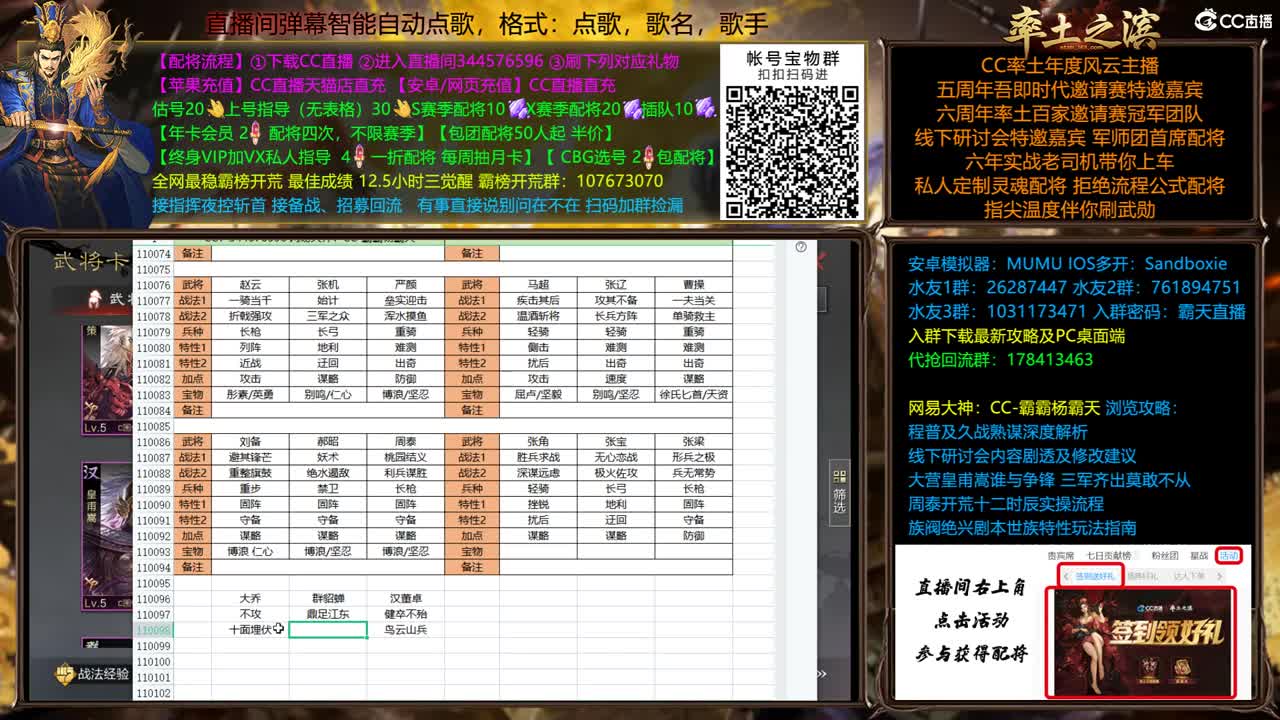This screenshot has width=1280, height=720.
Task: Click the 张梁 cell
Action: (x=693, y=442)
